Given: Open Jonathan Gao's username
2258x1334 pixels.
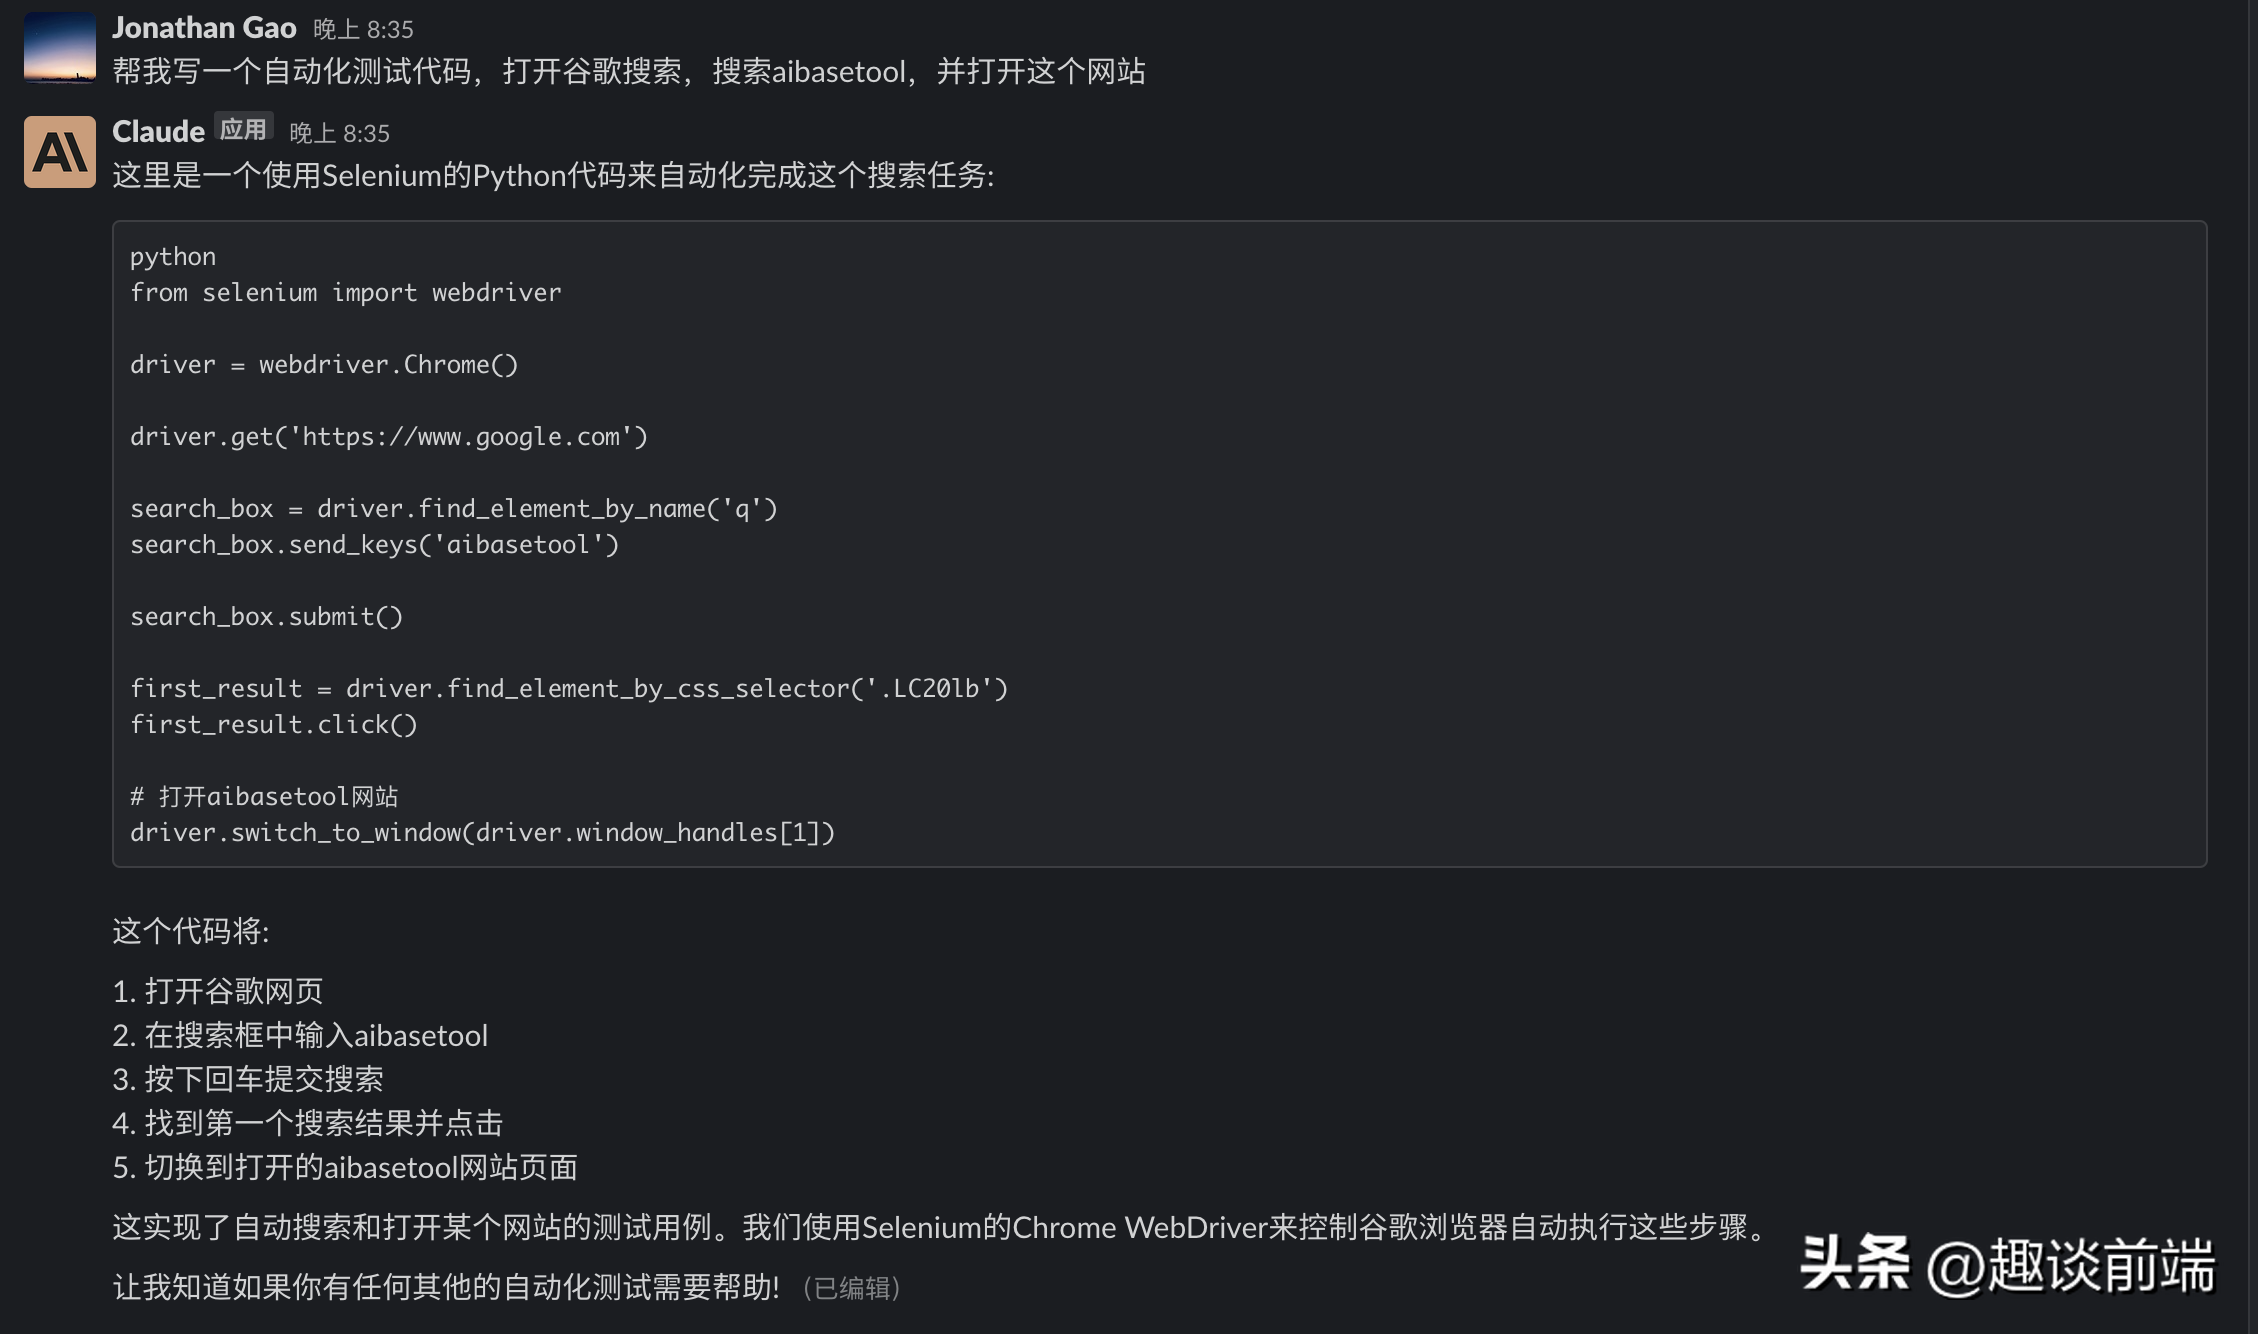Looking at the screenshot, I should click(x=204, y=27).
